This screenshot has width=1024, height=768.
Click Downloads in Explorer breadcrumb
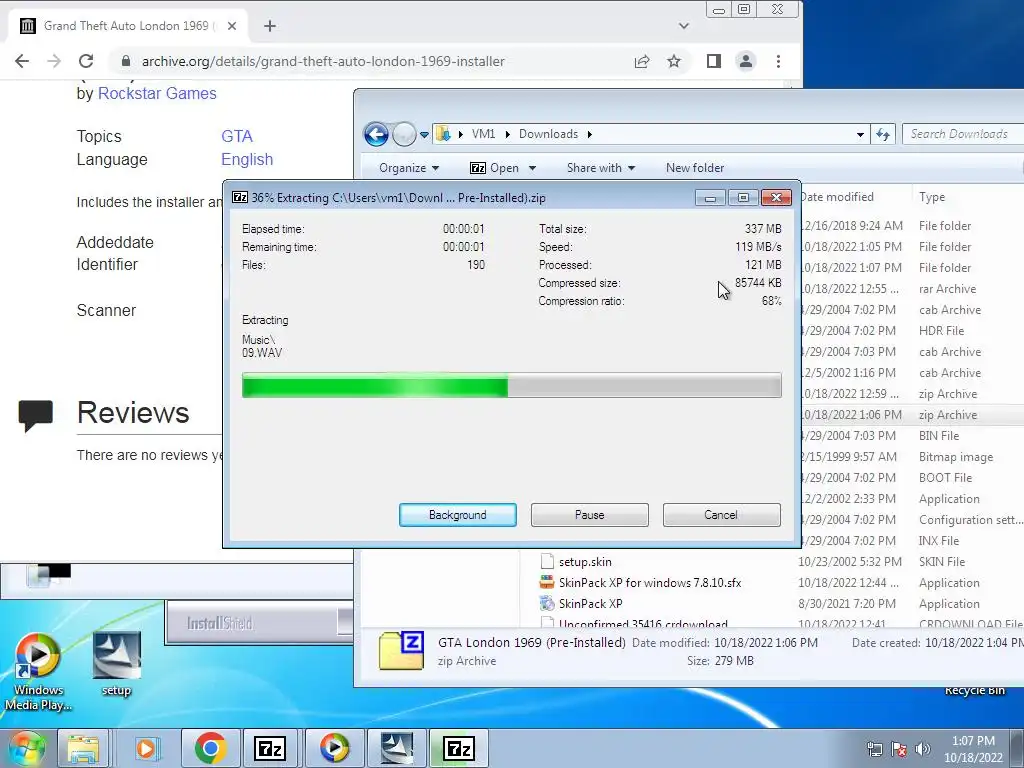pyautogui.click(x=549, y=134)
